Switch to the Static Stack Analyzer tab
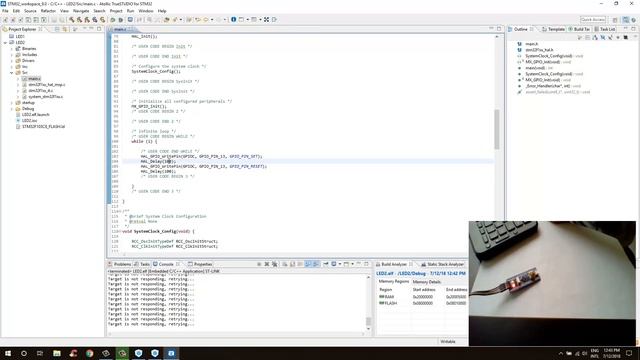This screenshot has height=360, width=640. coord(442,264)
